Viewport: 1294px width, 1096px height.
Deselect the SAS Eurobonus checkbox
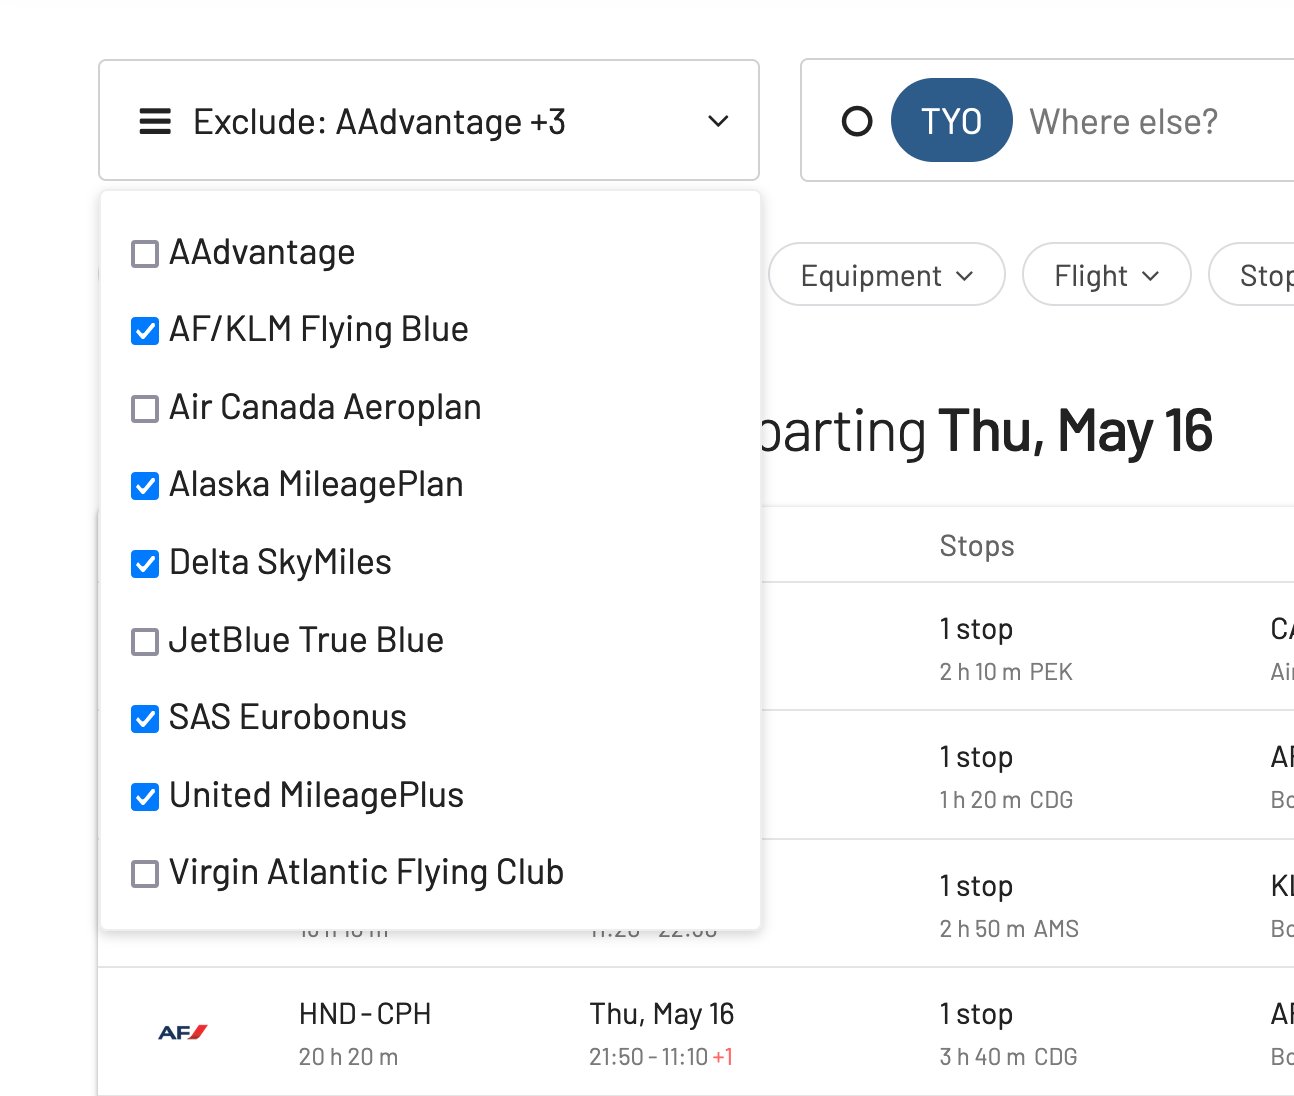[x=145, y=719]
